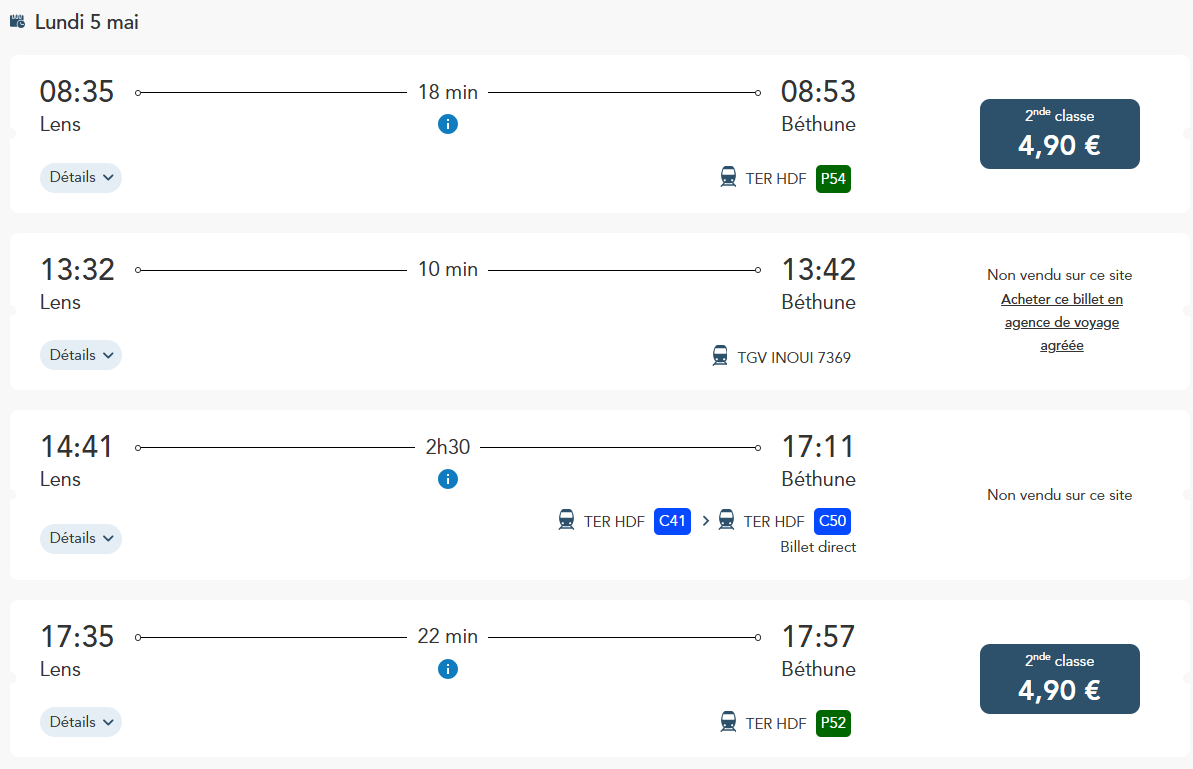Click the green P54 line badge

[x=833, y=179]
